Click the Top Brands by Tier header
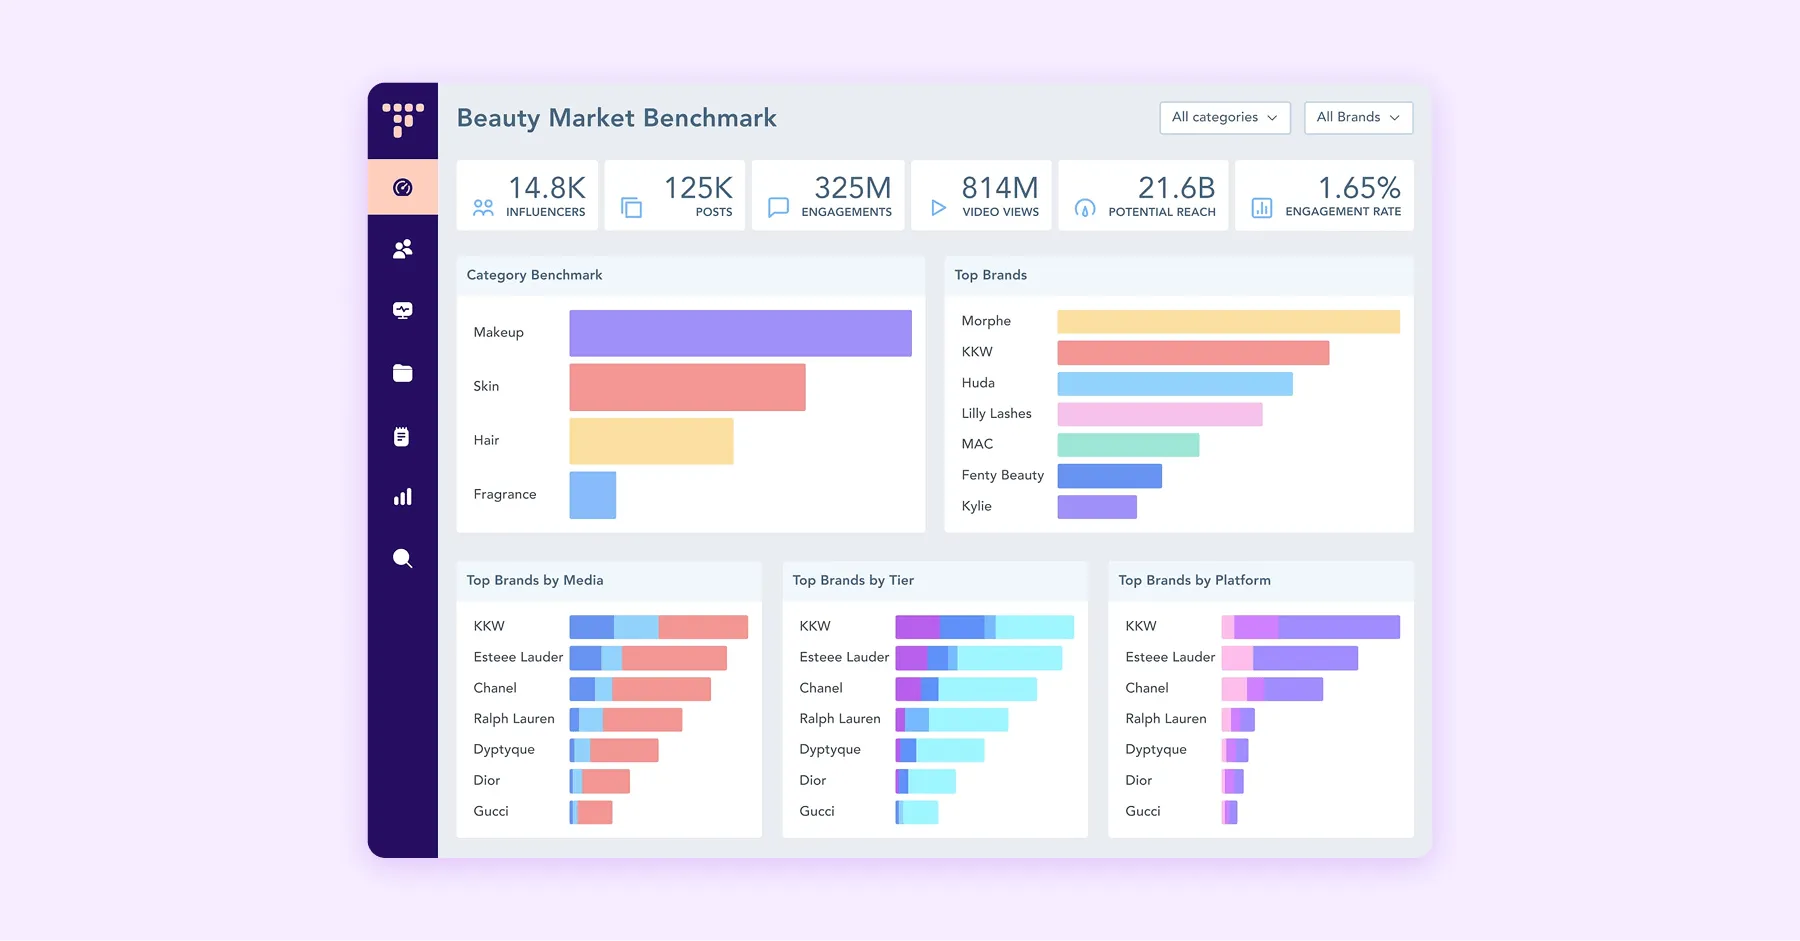 coord(935,580)
